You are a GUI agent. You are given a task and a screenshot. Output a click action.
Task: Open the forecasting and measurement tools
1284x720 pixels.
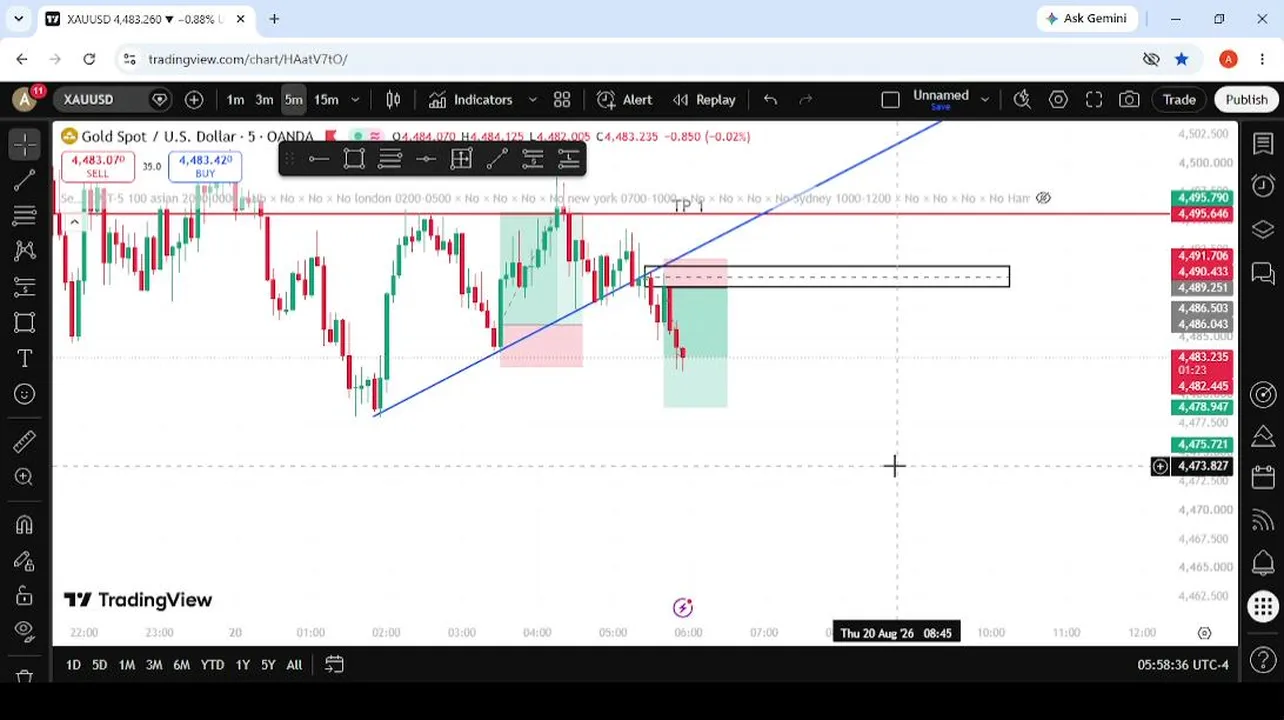tap(24, 287)
